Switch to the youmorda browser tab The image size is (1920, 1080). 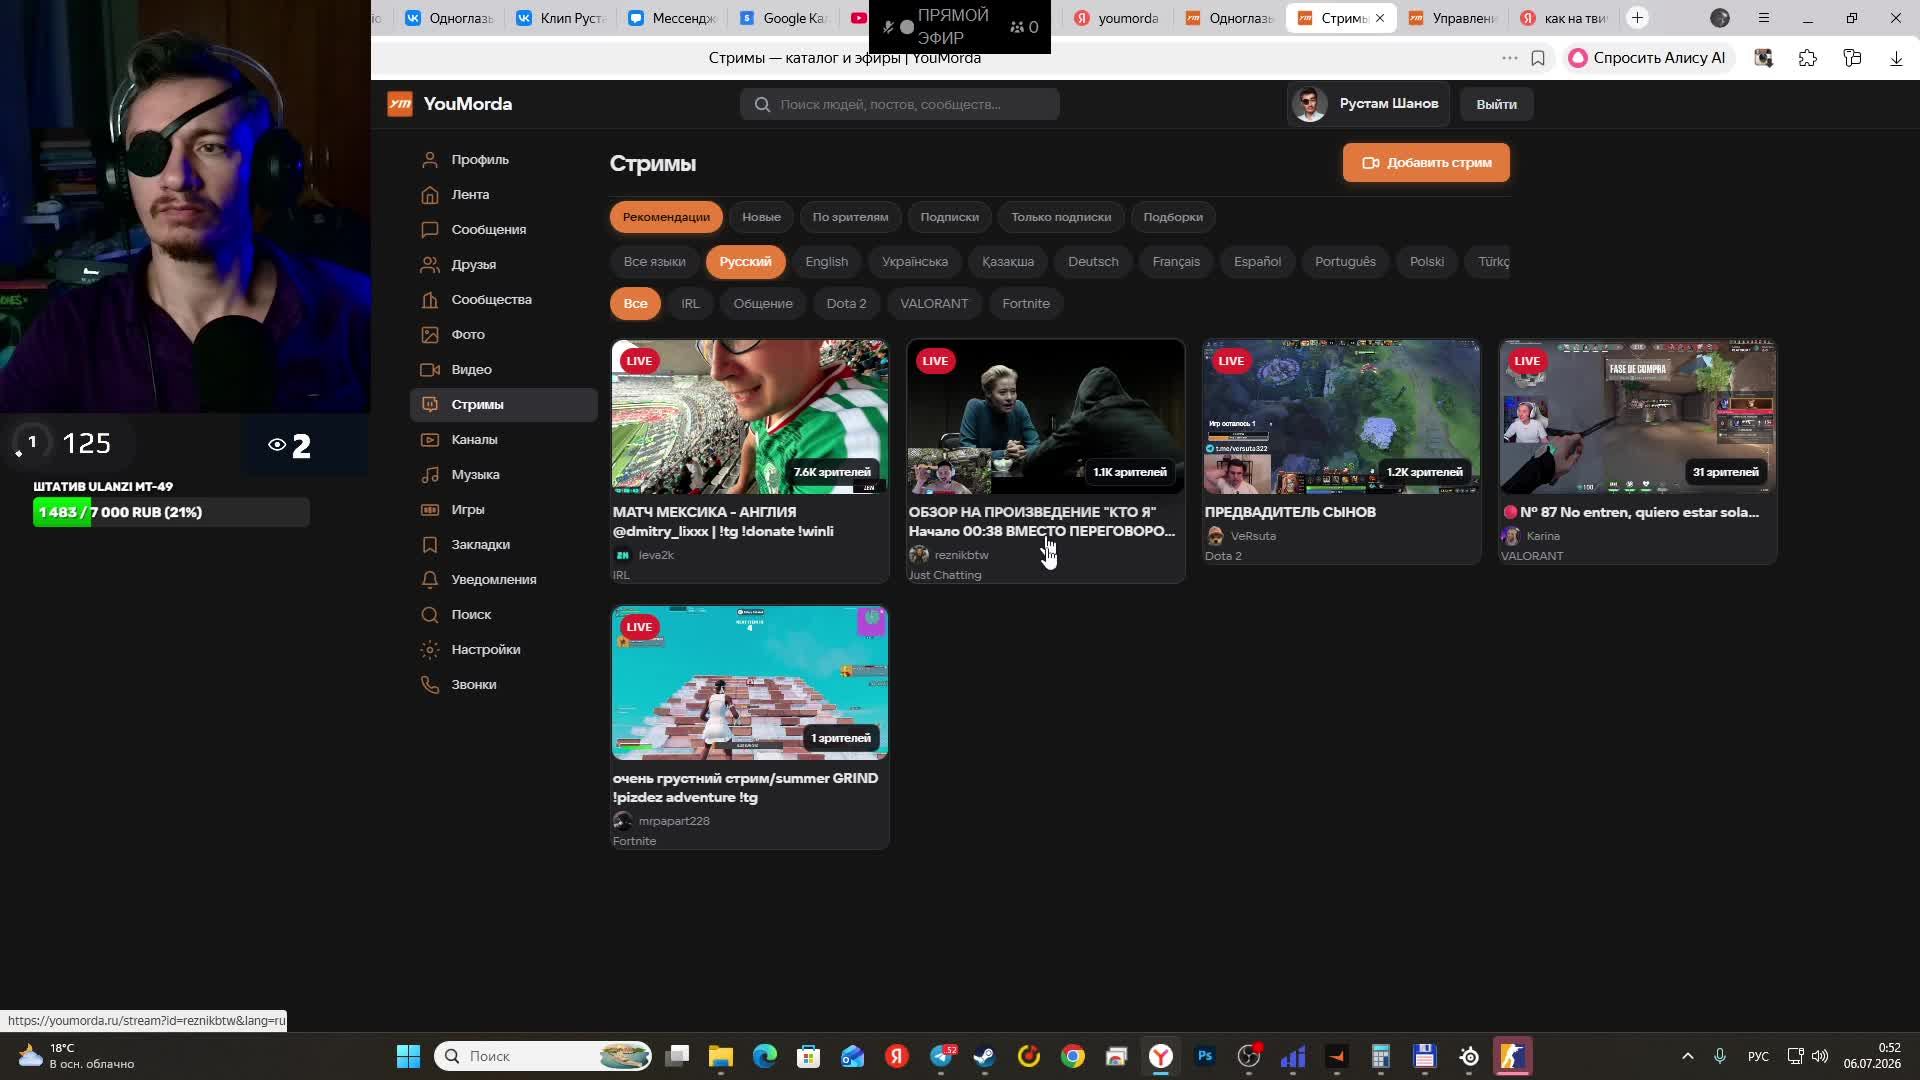(x=1116, y=18)
